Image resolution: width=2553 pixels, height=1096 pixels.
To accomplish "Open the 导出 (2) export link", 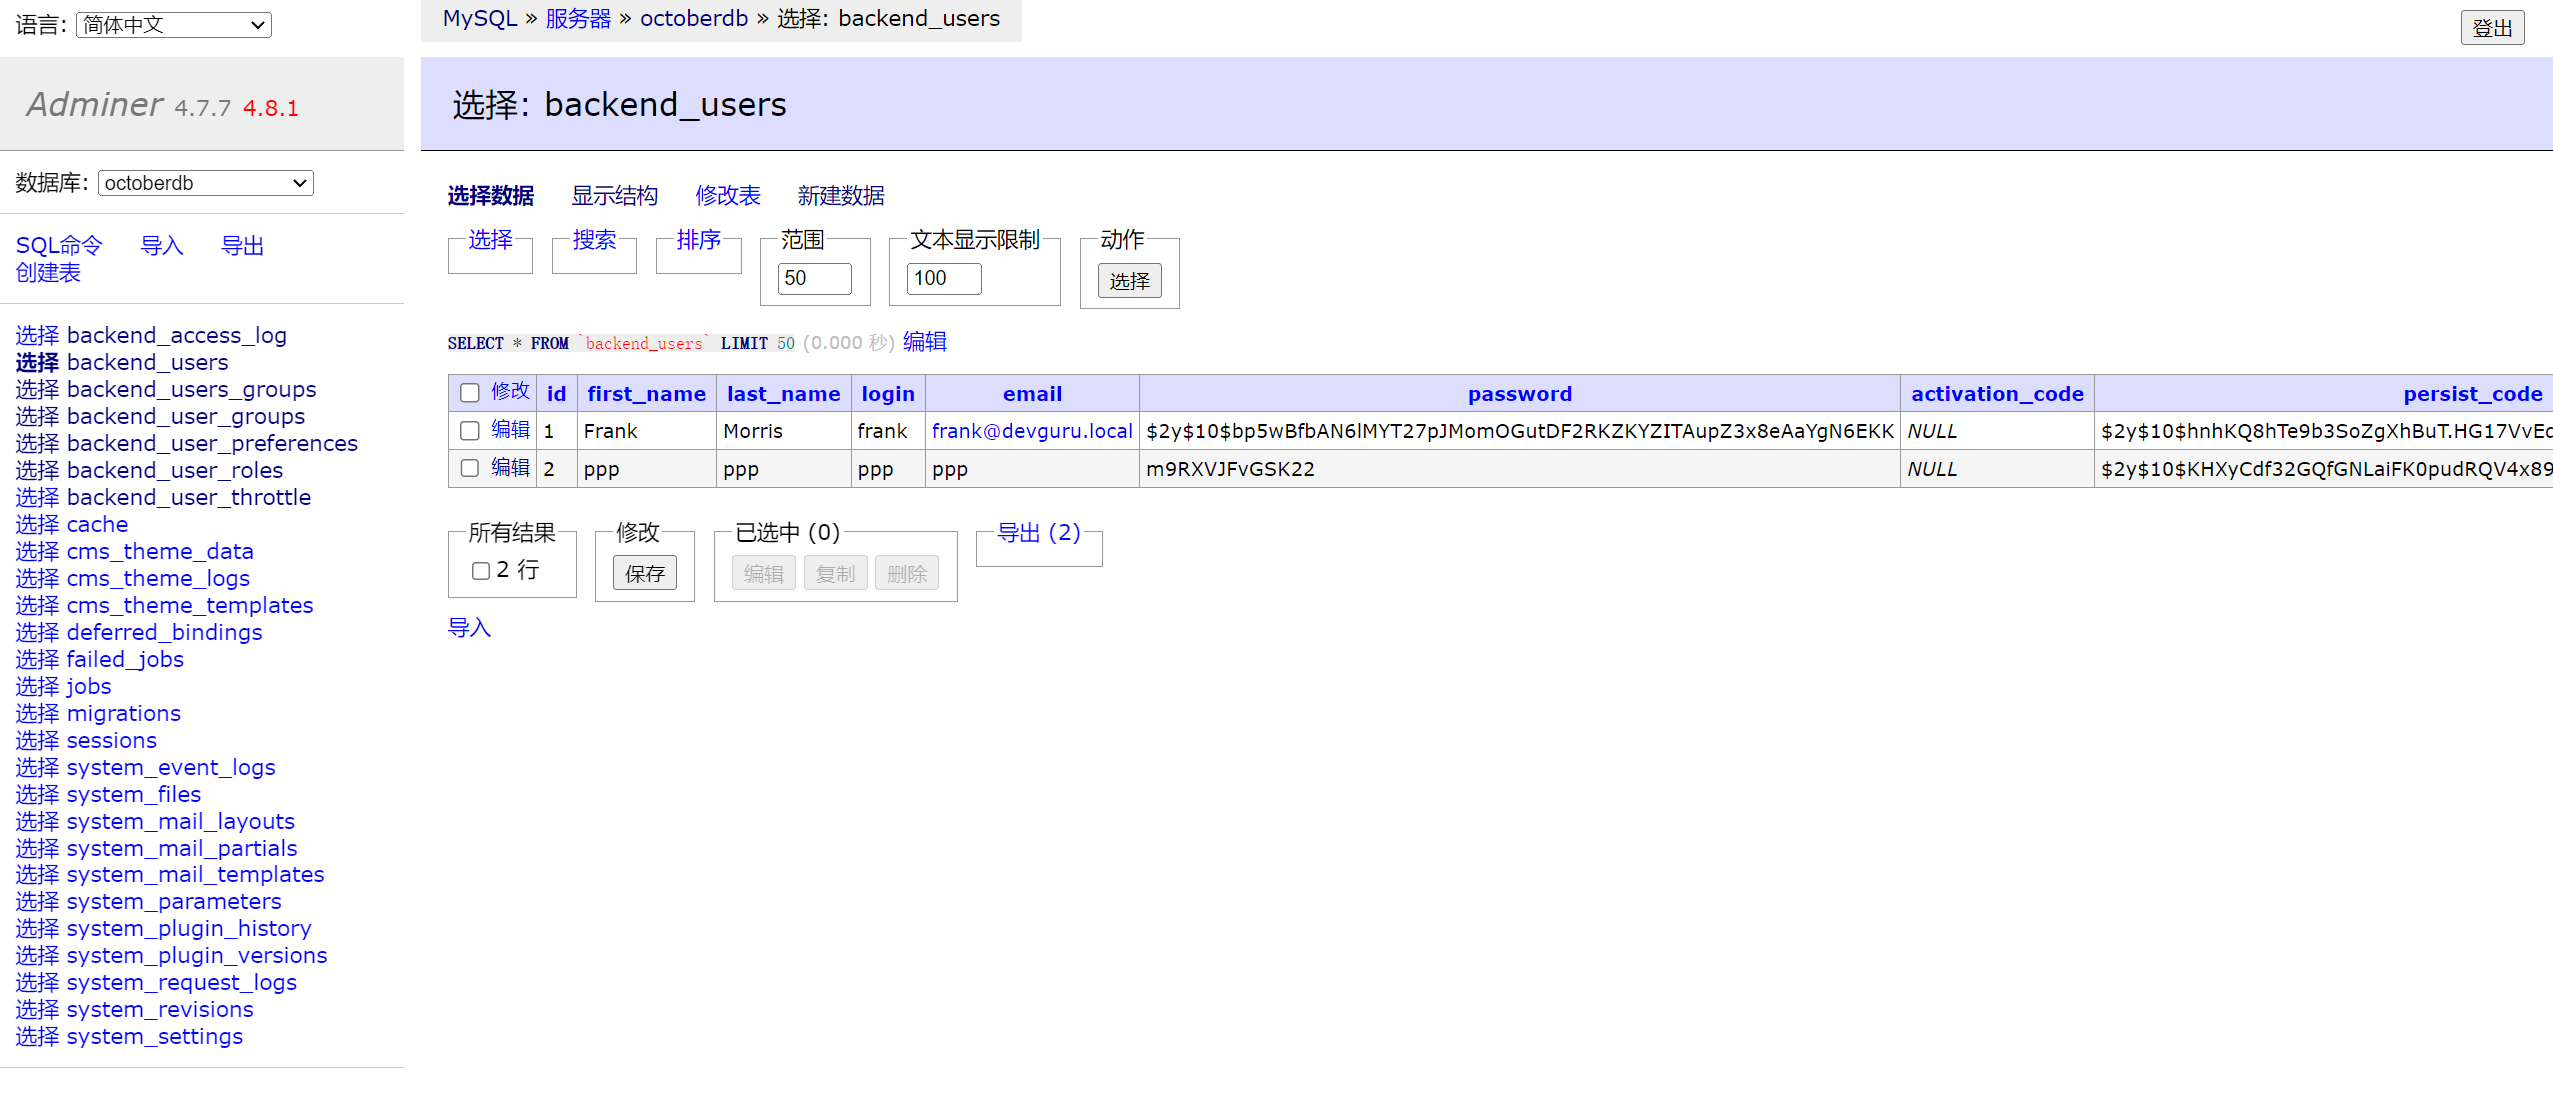I will tap(1038, 533).
